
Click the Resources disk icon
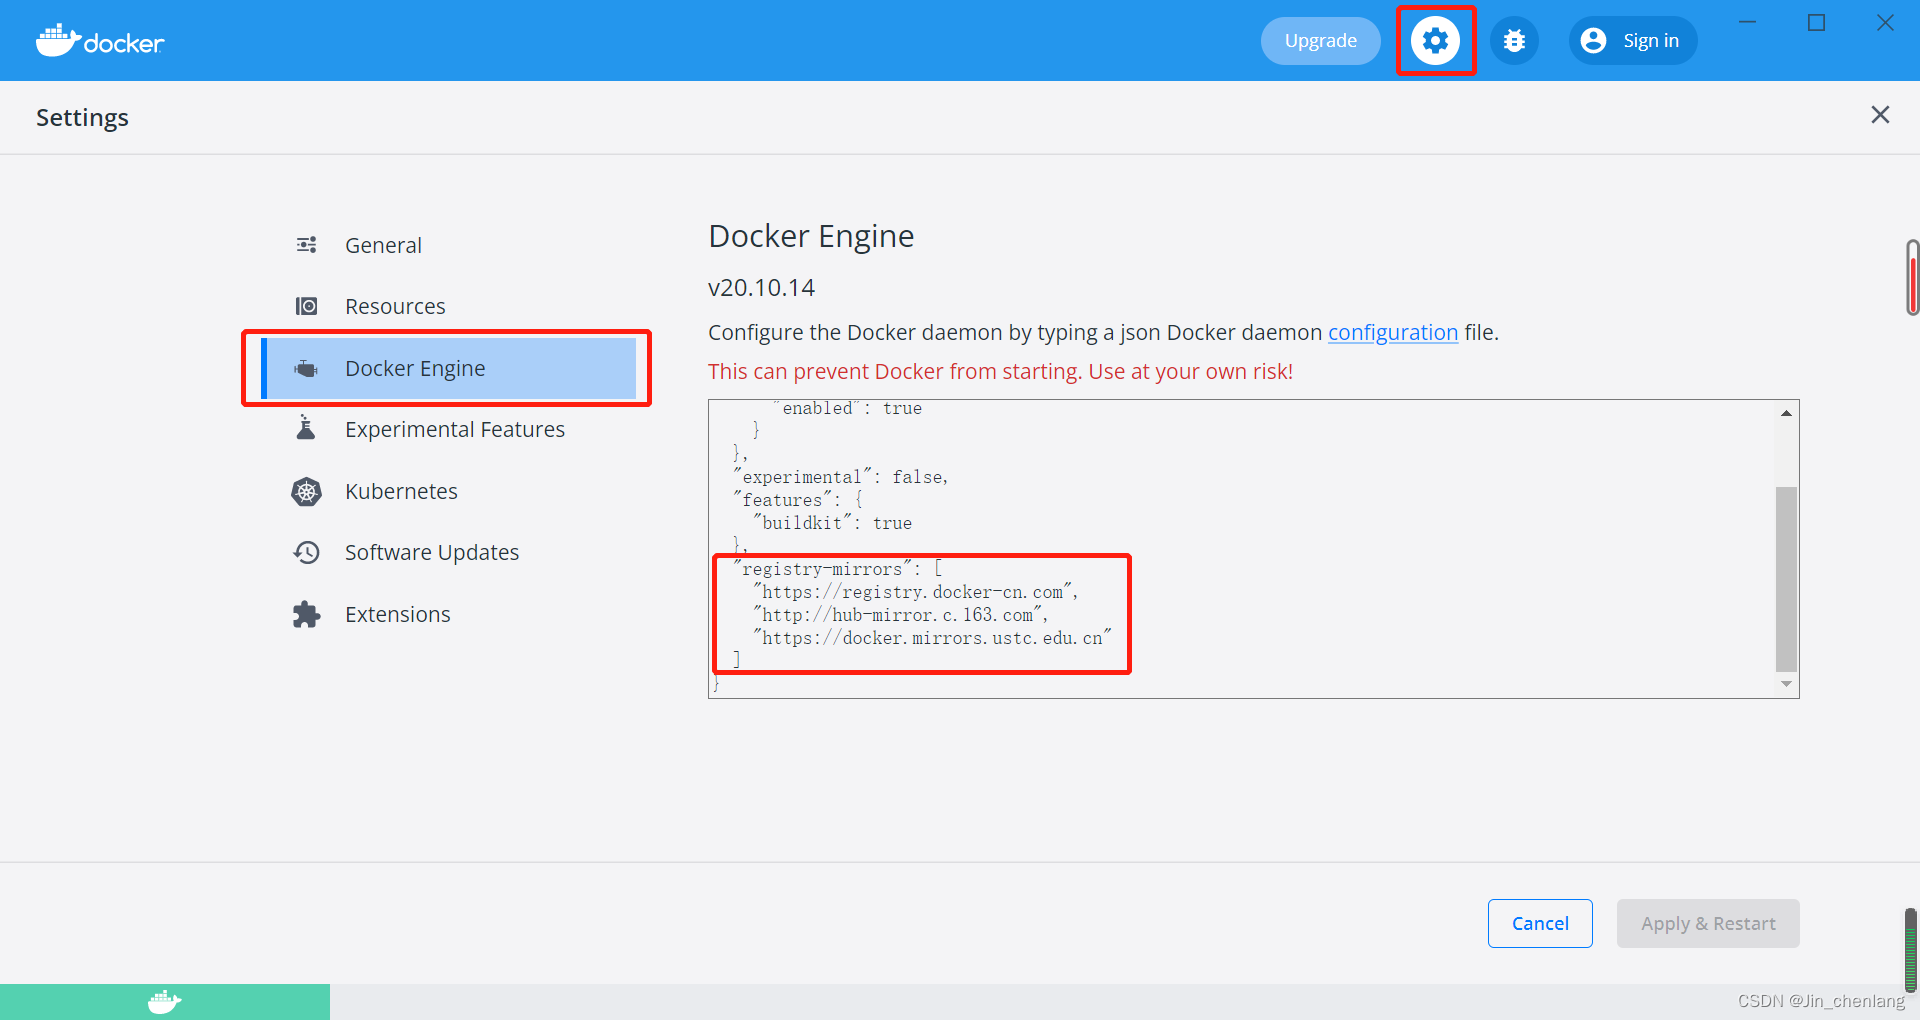click(306, 306)
